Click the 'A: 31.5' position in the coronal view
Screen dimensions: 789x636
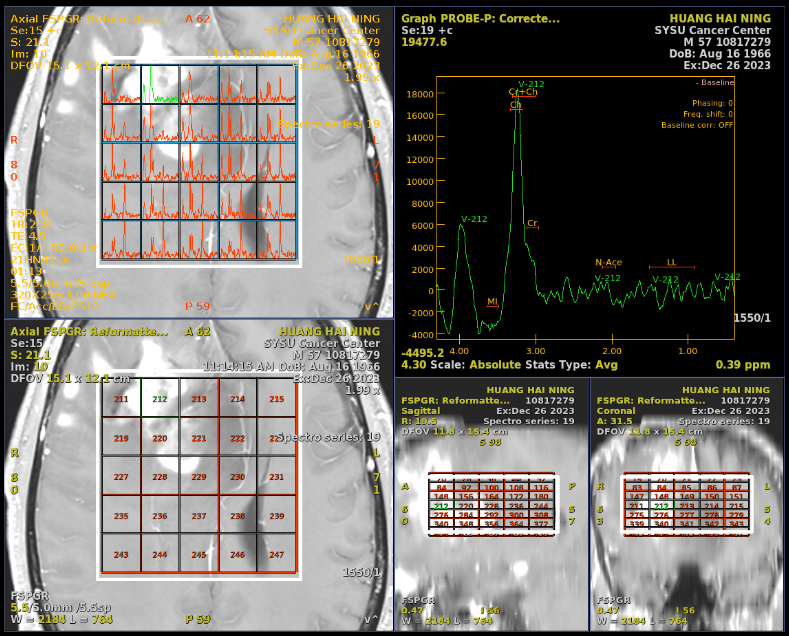[x=614, y=421]
